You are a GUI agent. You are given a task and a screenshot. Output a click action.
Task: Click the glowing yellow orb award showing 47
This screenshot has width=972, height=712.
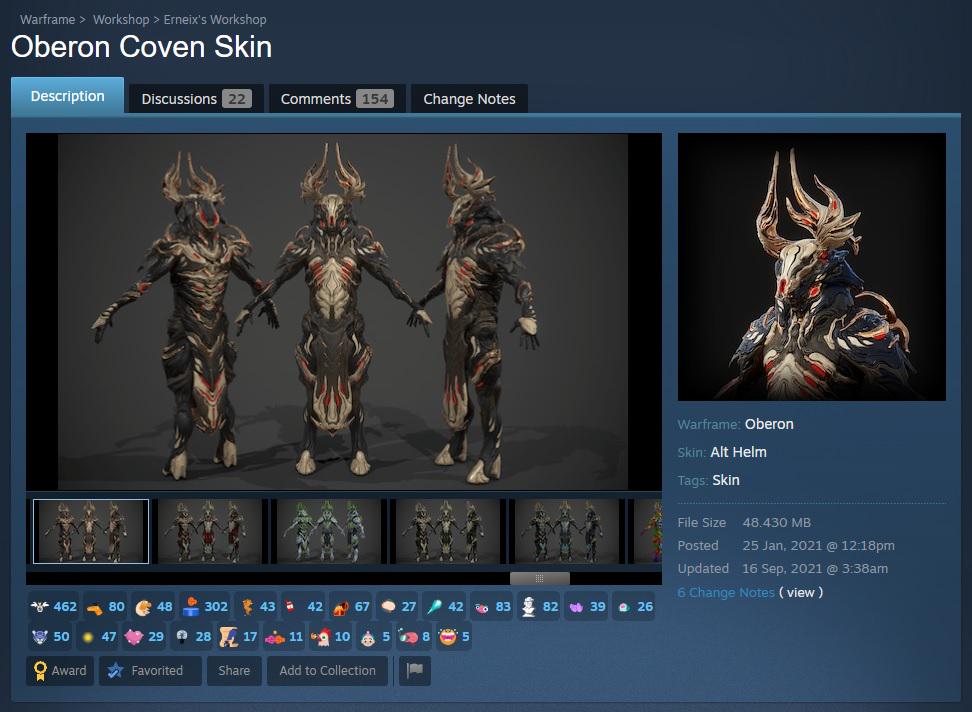(98, 636)
